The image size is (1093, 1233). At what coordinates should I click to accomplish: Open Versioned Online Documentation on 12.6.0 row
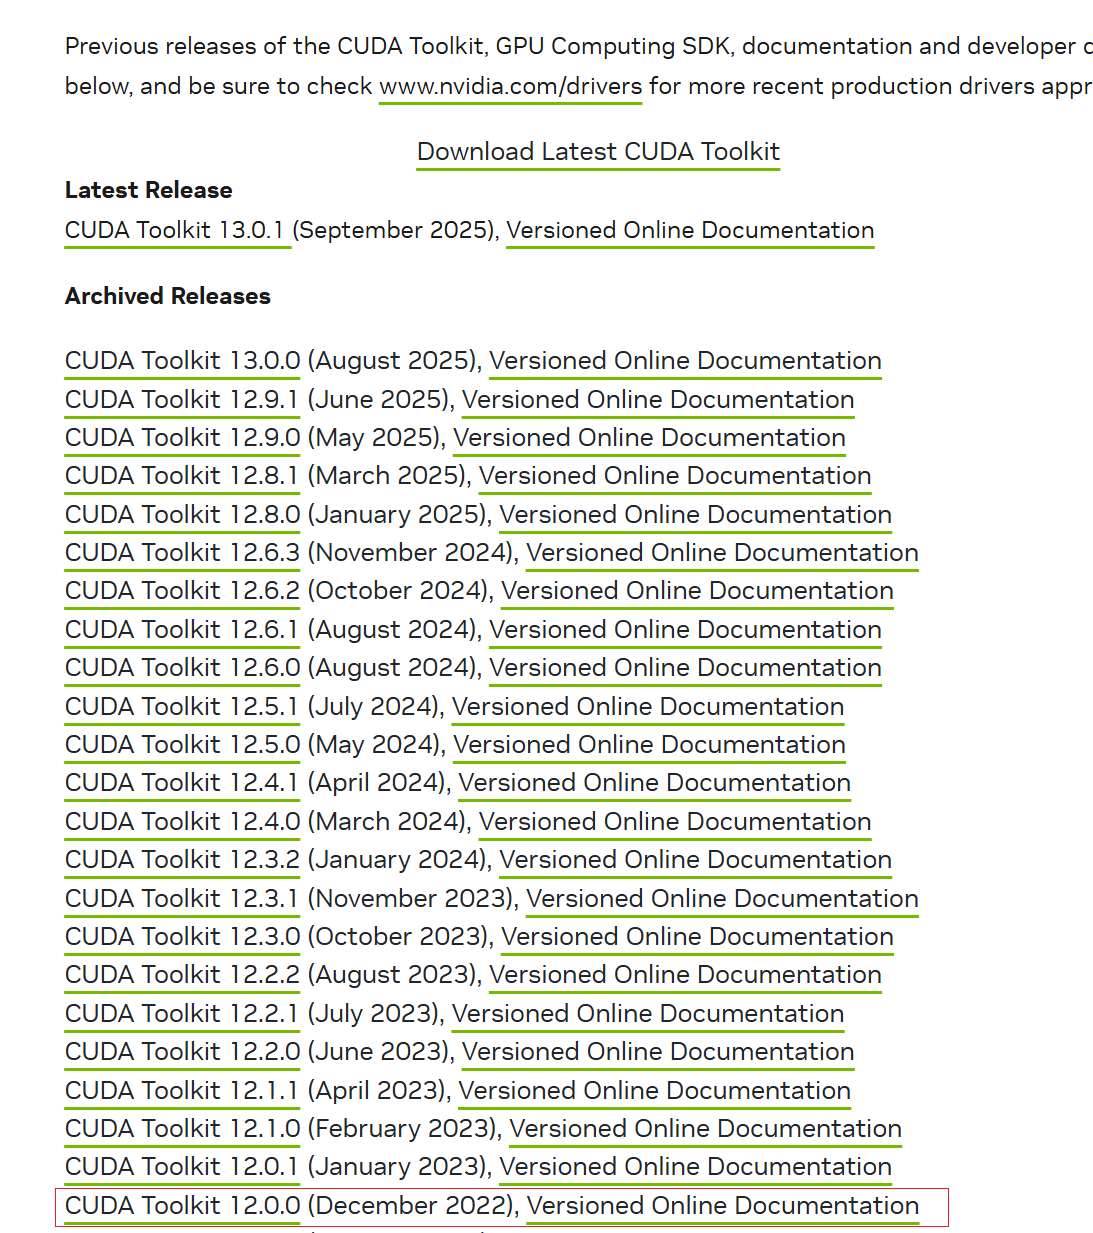[x=685, y=668]
